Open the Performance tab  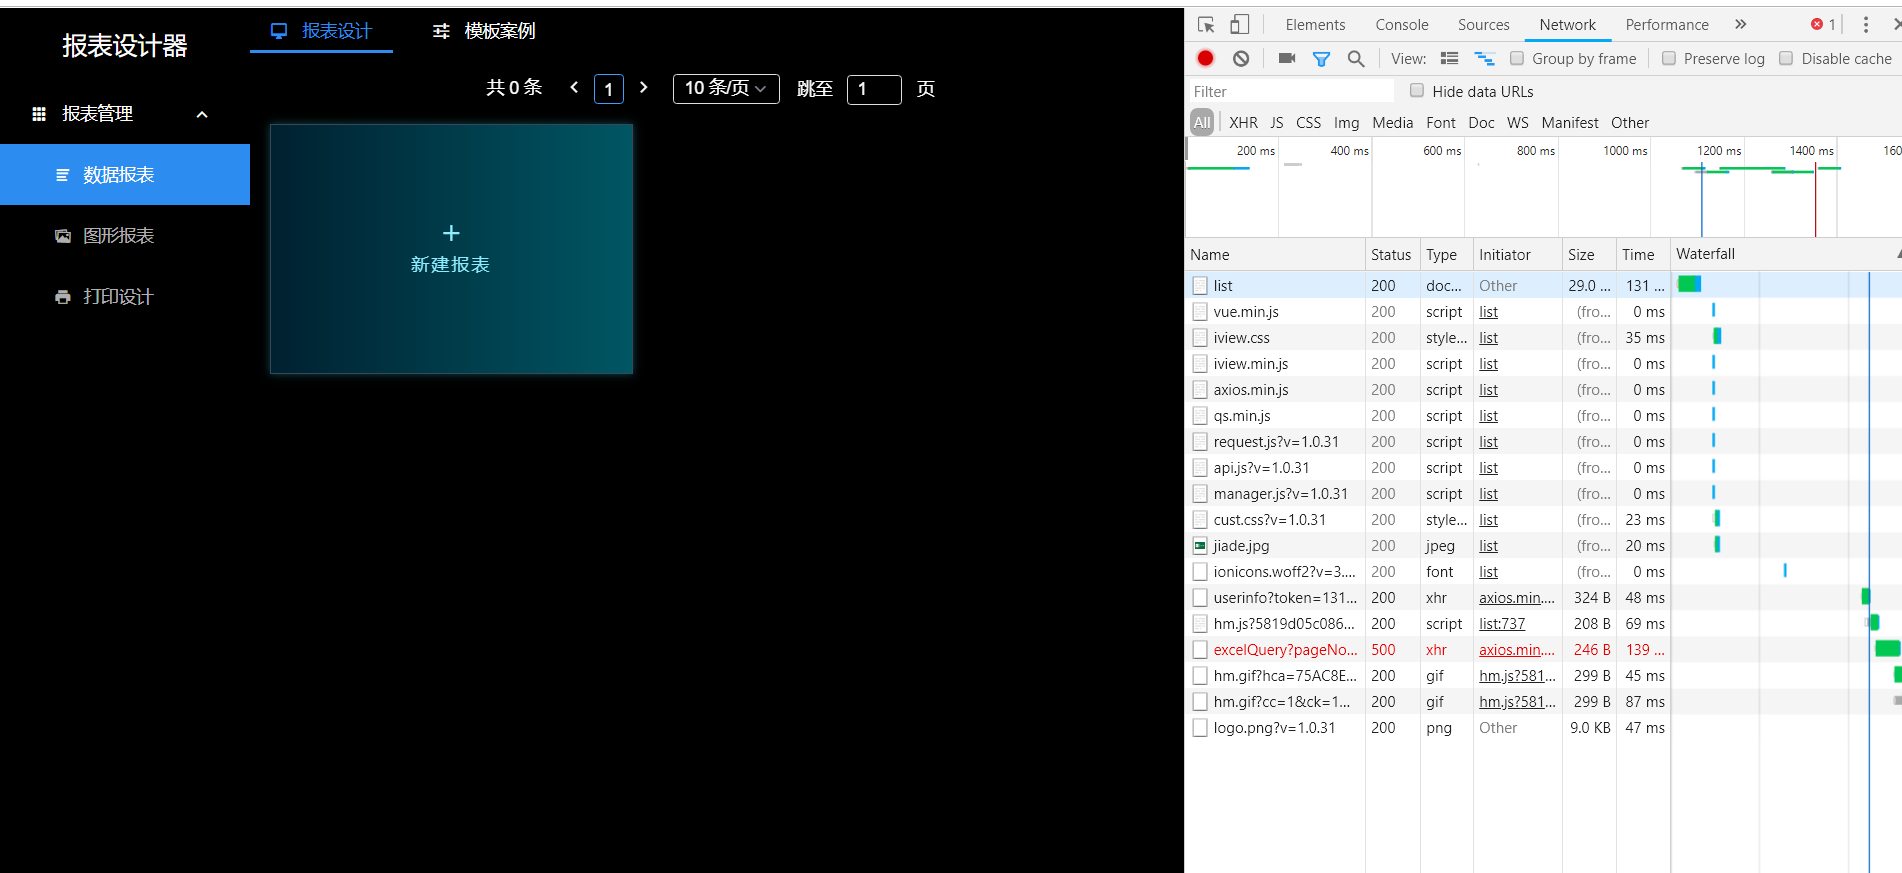(1667, 25)
